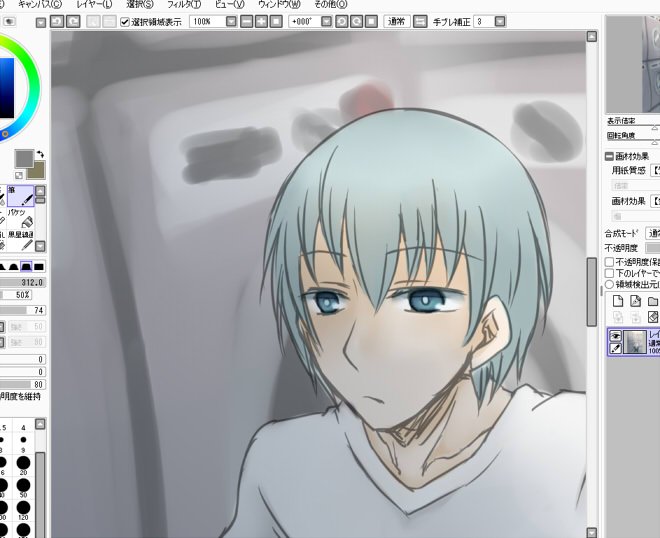Click the density slider showing 74

coord(22,311)
